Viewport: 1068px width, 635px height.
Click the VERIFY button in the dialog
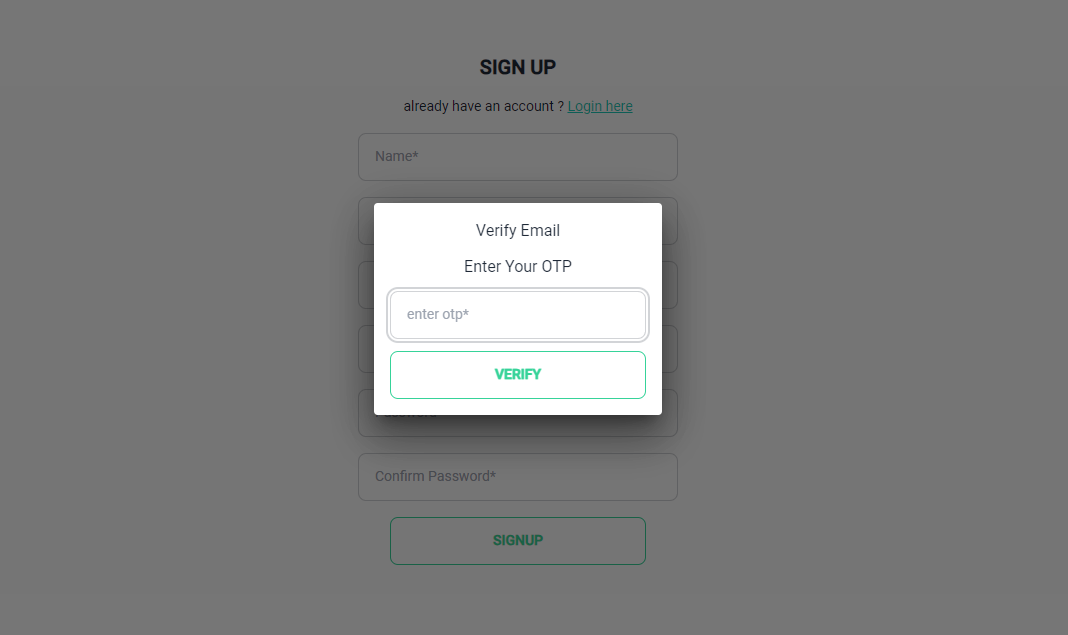518,375
